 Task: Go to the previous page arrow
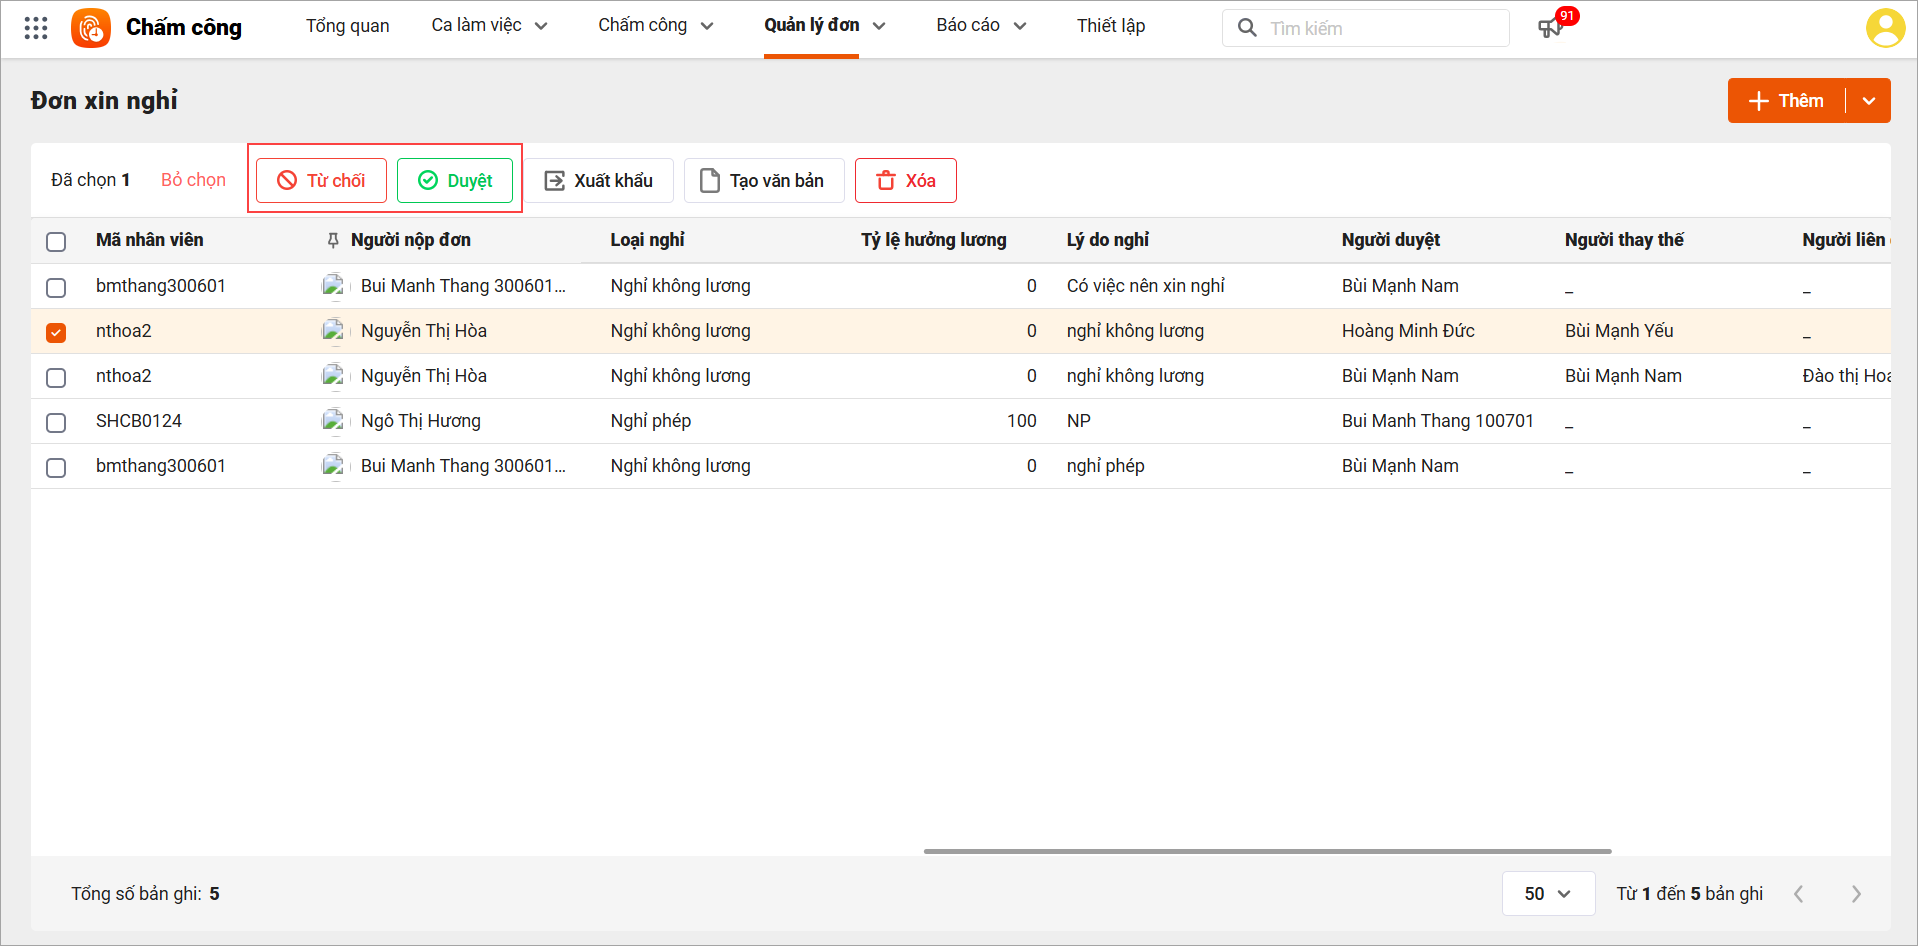point(1799,894)
